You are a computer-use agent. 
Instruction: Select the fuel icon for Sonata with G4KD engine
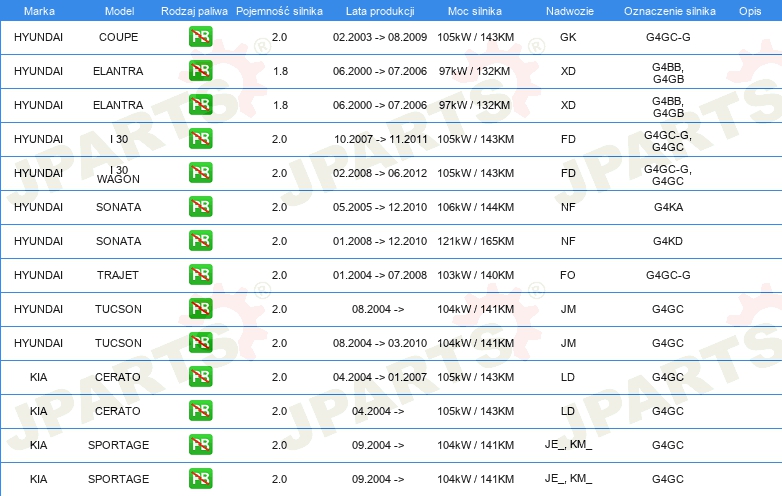[x=200, y=241]
